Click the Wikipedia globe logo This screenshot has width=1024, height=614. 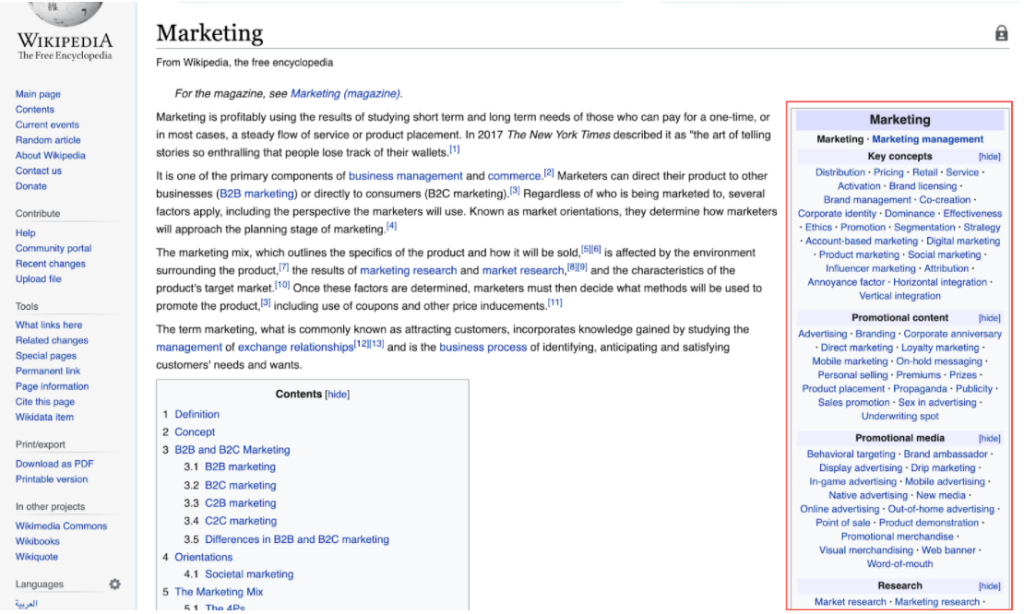(x=65, y=13)
